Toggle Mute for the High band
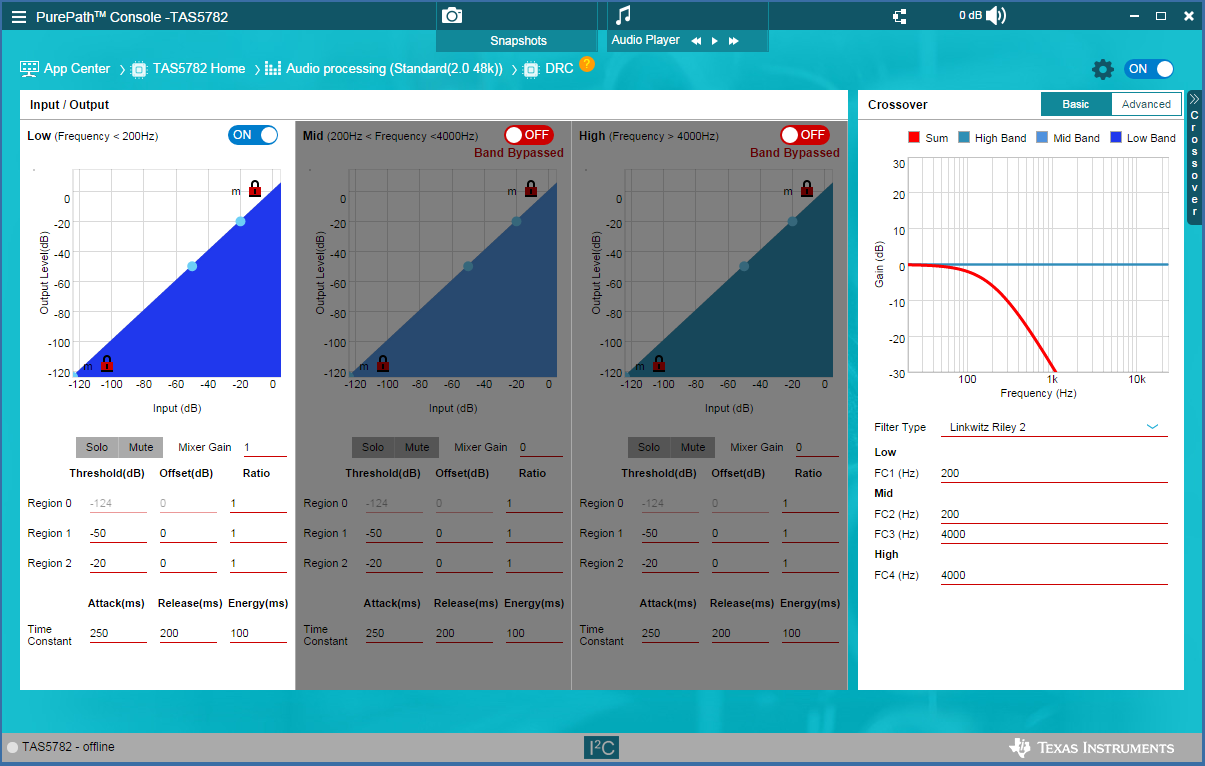1205x766 pixels. (x=693, y=447)
